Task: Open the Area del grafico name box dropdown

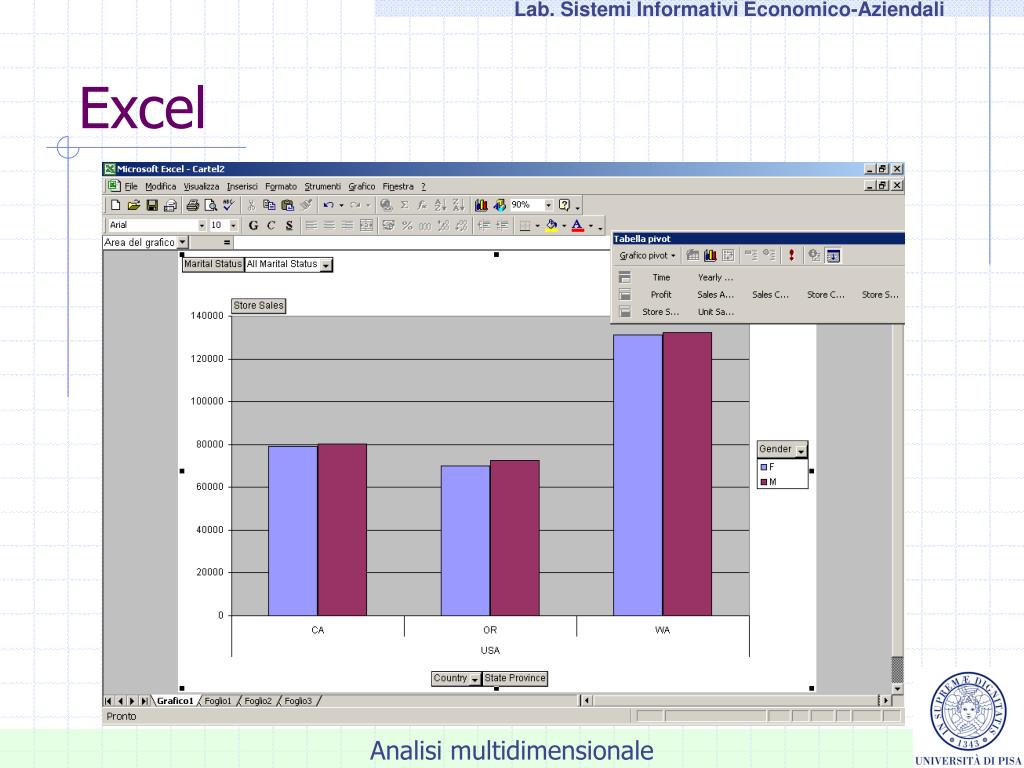Action: tap(183, 242)
